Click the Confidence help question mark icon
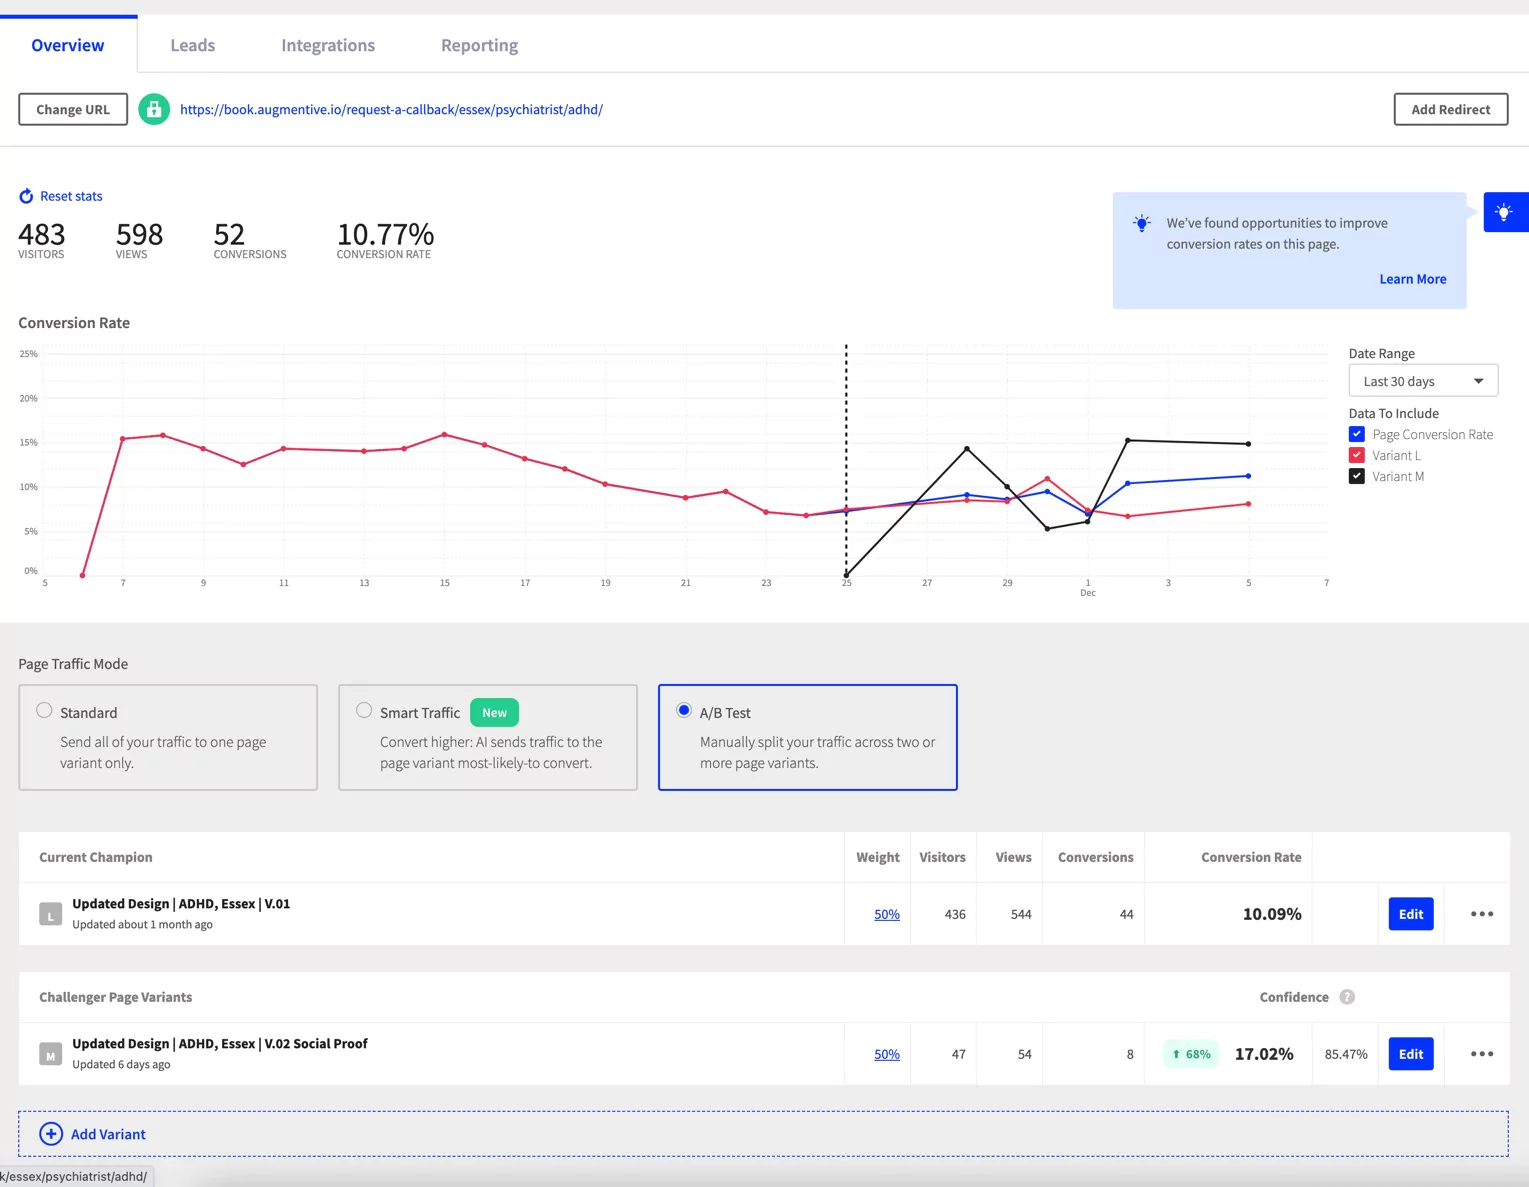This screenshot has height=1187, width=1529. (x=1347, y=997)
